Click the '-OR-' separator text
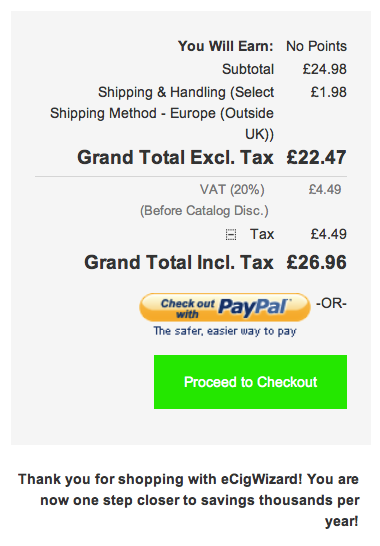380x546 pixels. (x=331, y=304)
